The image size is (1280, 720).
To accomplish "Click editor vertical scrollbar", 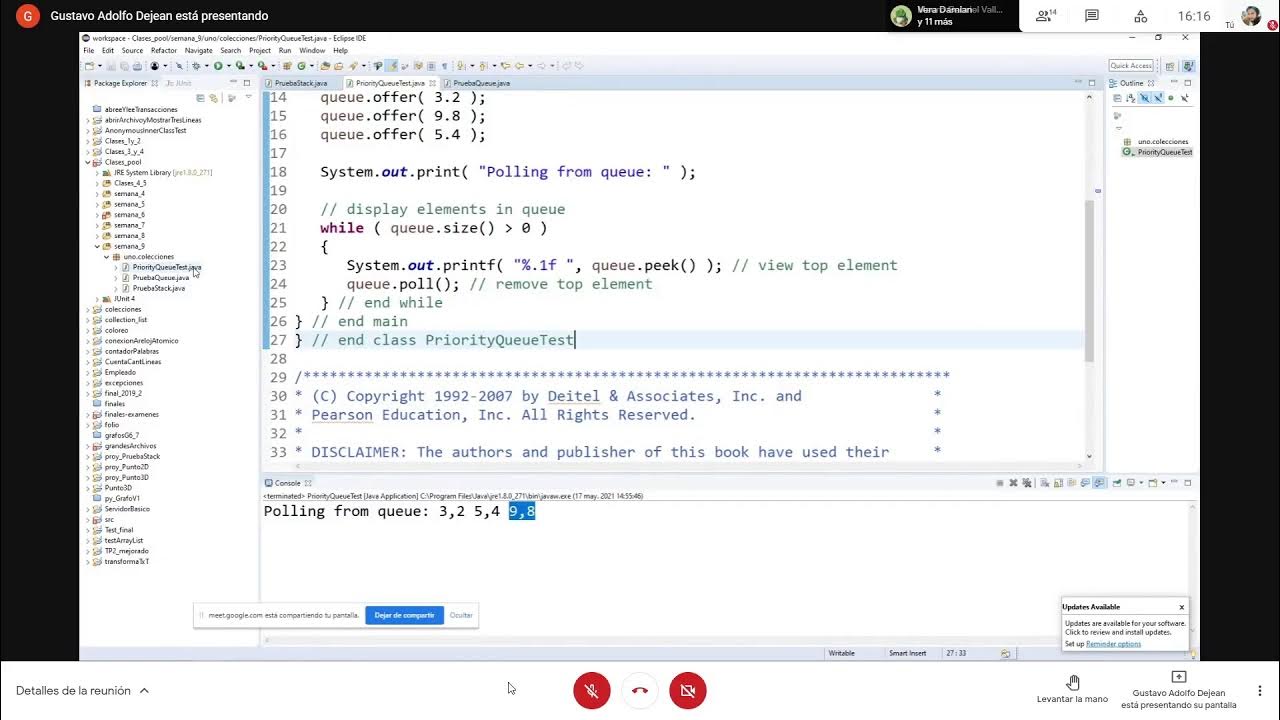I will [x=1090, y=280].
